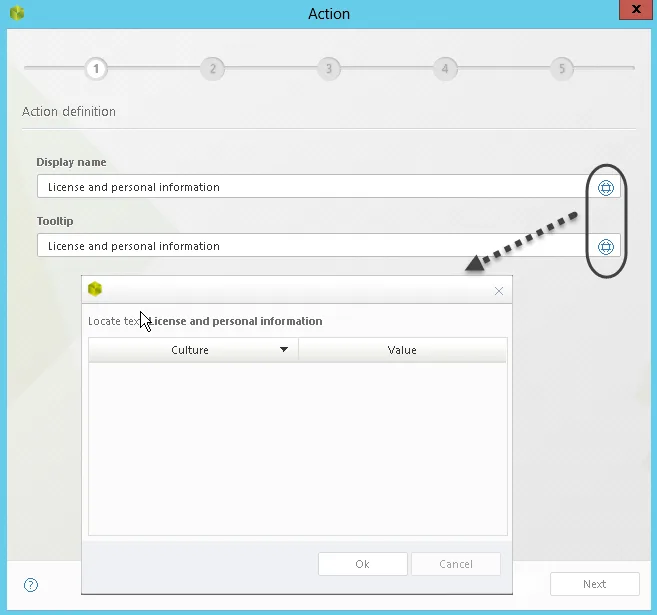Open the Culture column filter dropdown arrow
This screenshot has width=657, height=615.
(284, 349)
